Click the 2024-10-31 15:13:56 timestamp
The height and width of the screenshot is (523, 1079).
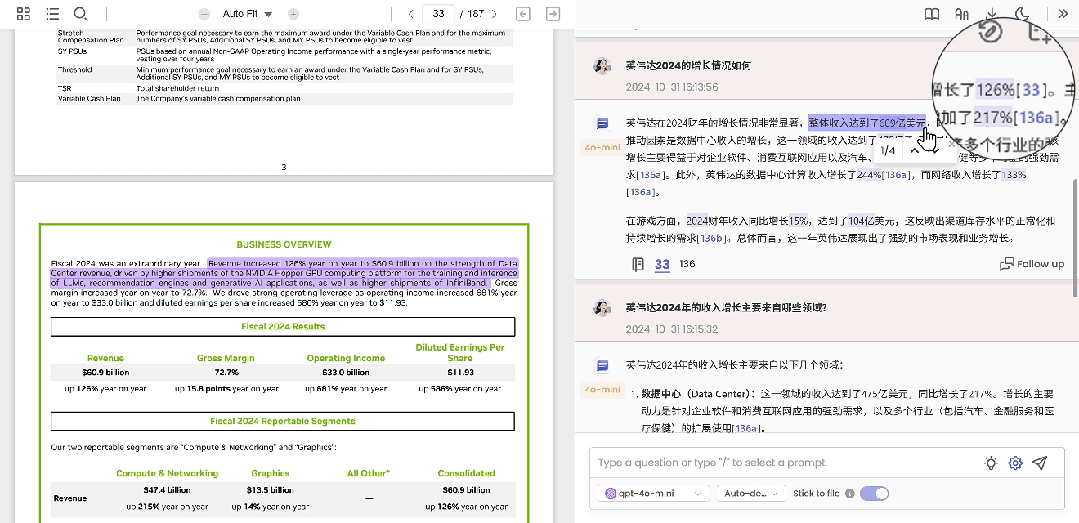point(672,87)
